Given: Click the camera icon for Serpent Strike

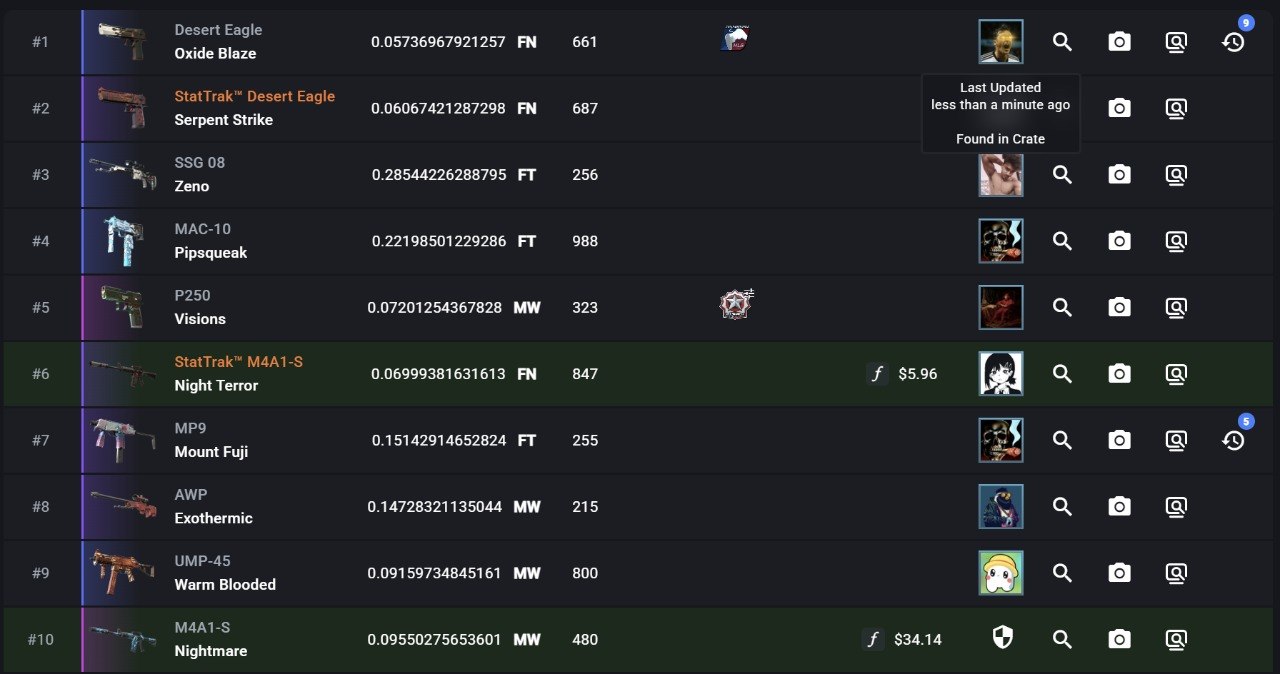Looking at the screenshot, I should coord(1119,108).
